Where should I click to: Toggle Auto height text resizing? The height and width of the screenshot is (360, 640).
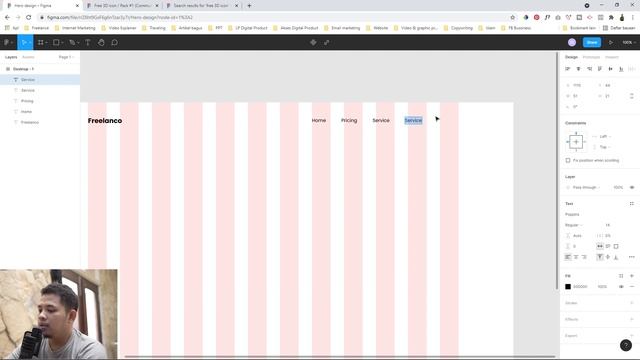click(x=608, y=247)
